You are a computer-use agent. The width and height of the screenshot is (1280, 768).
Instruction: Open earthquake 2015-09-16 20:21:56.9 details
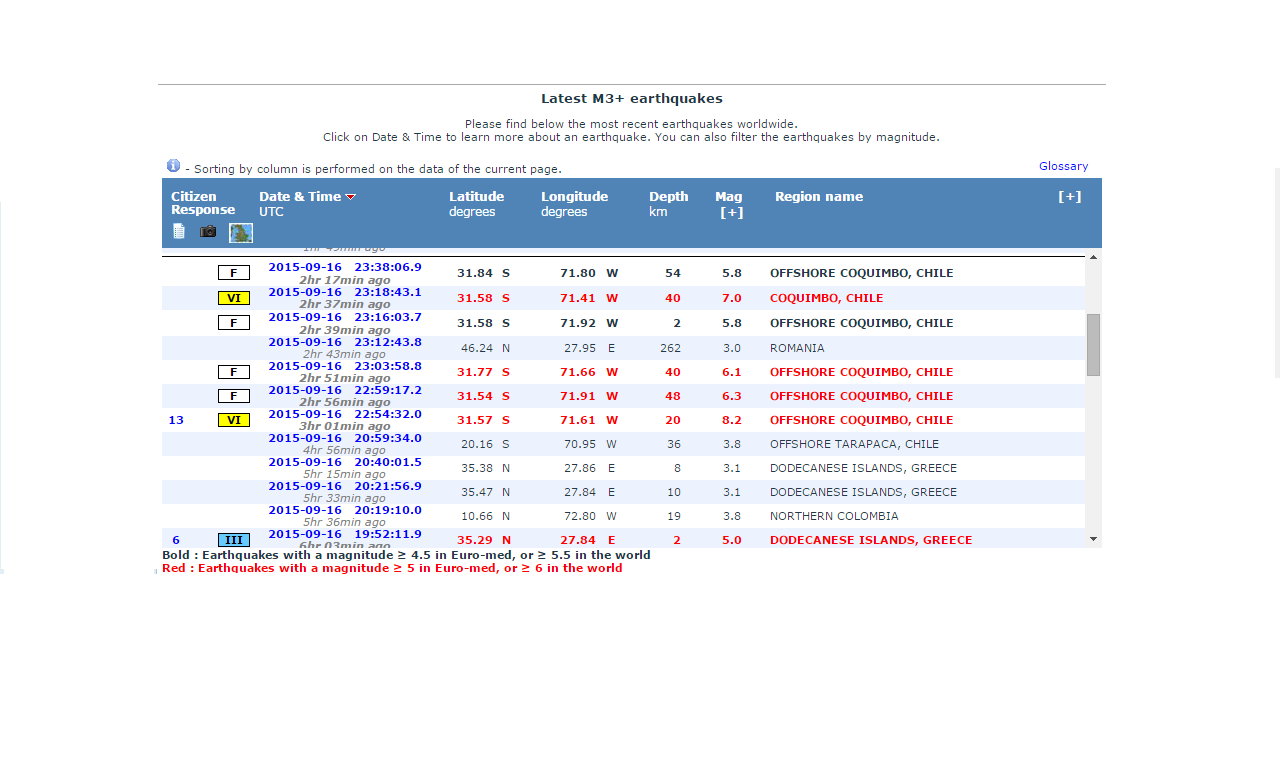point(345,486)
